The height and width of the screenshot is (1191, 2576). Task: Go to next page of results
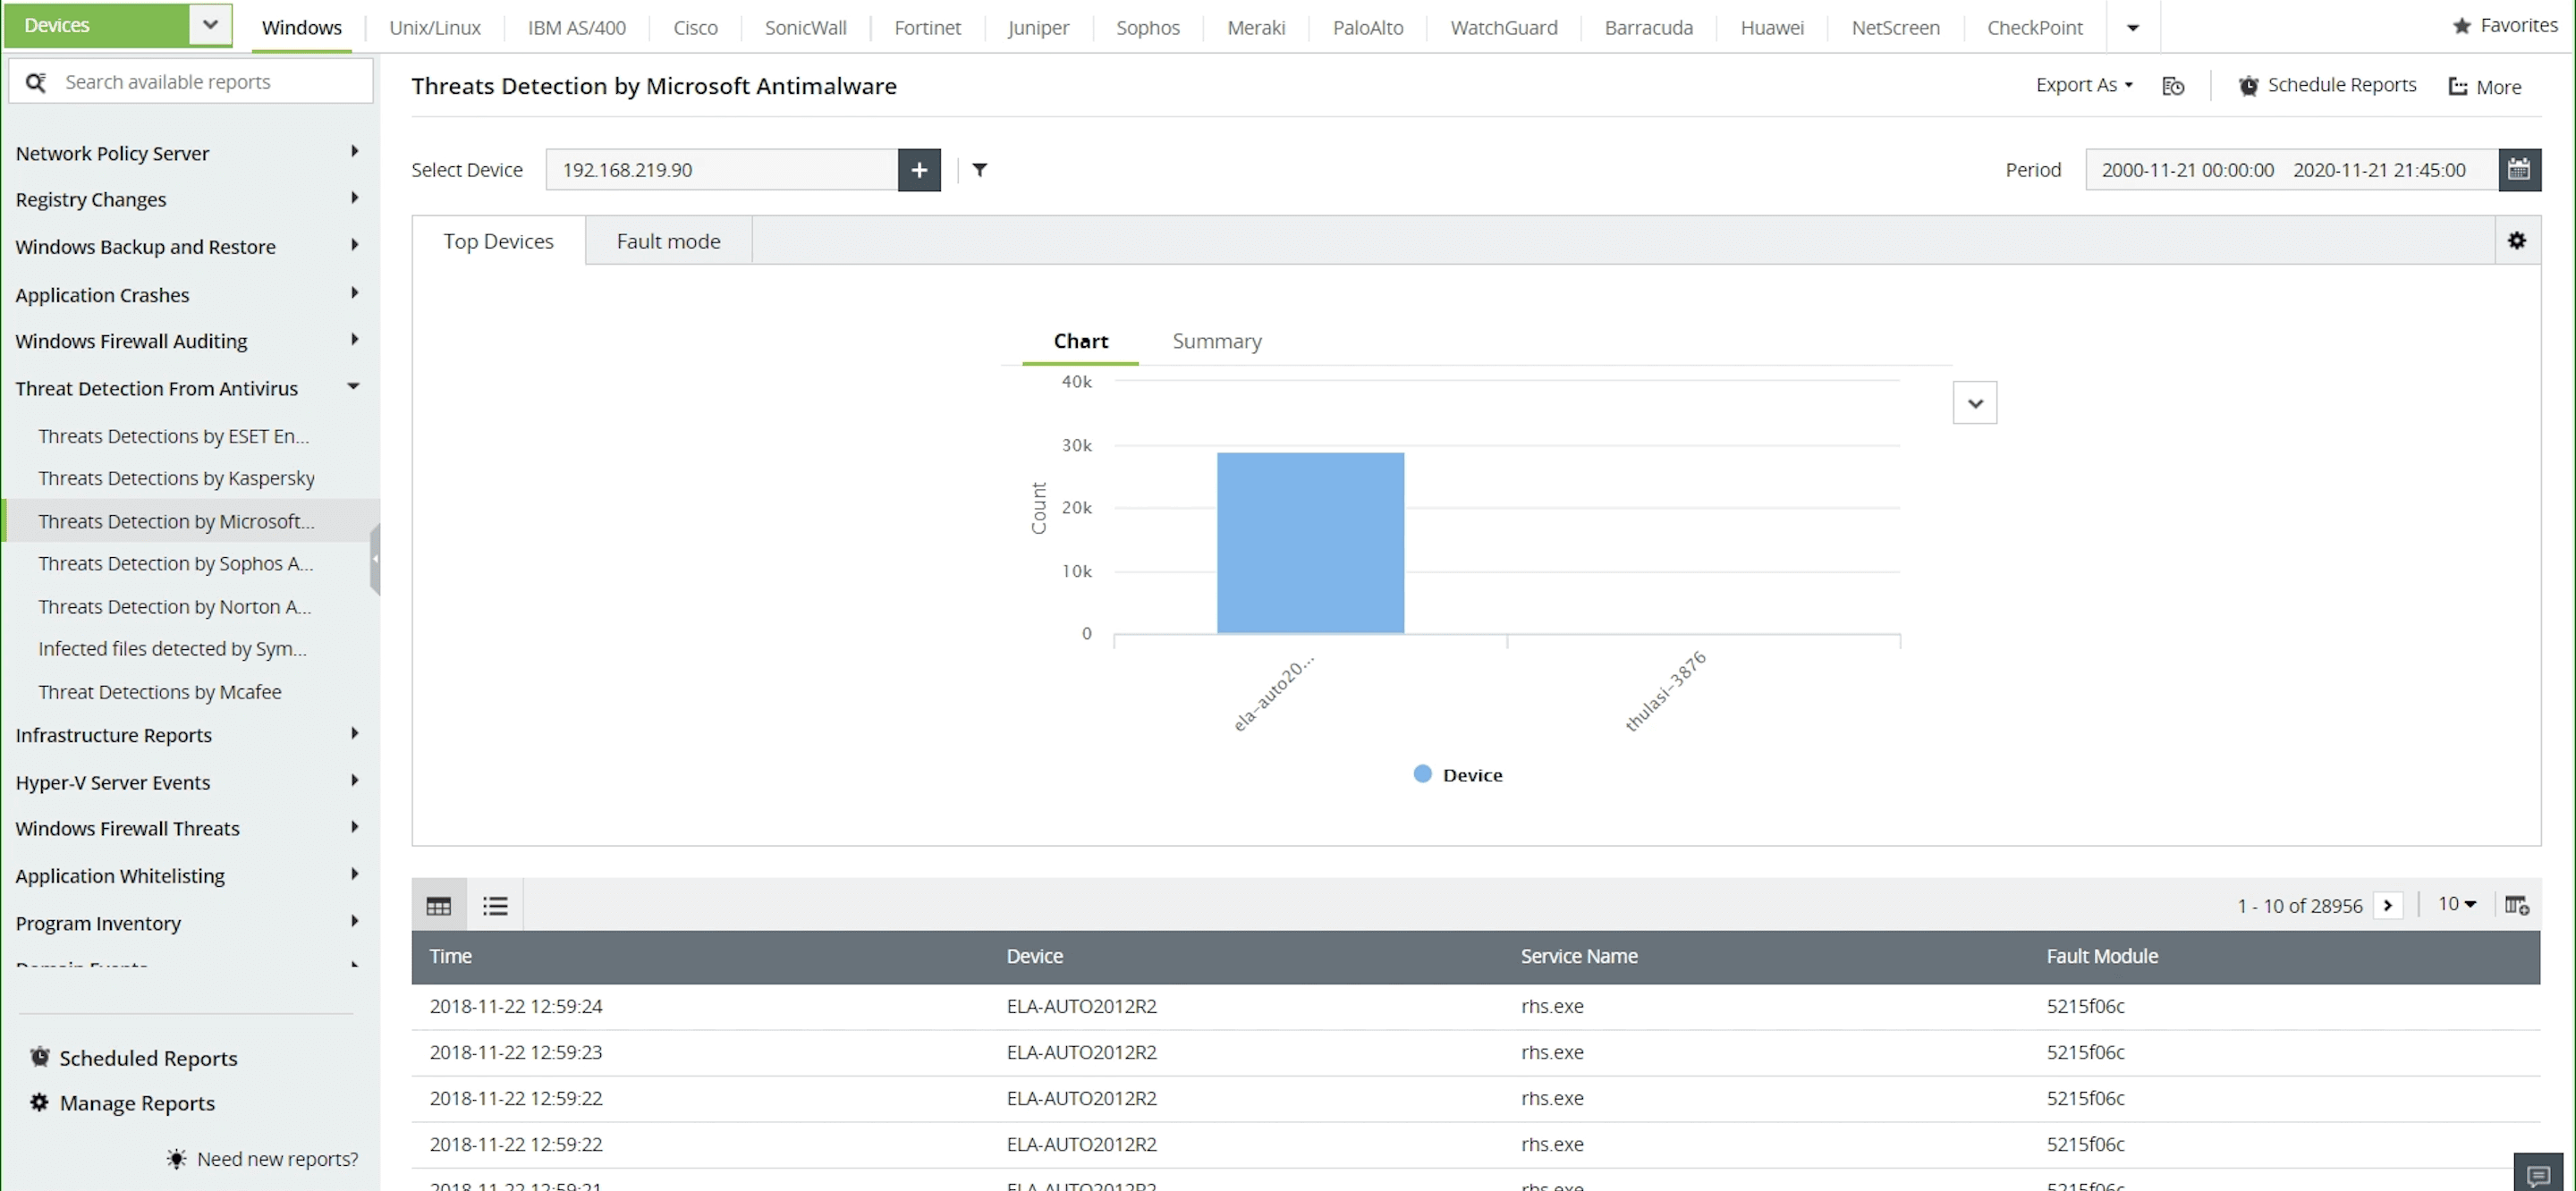(x=2388, y=905)
